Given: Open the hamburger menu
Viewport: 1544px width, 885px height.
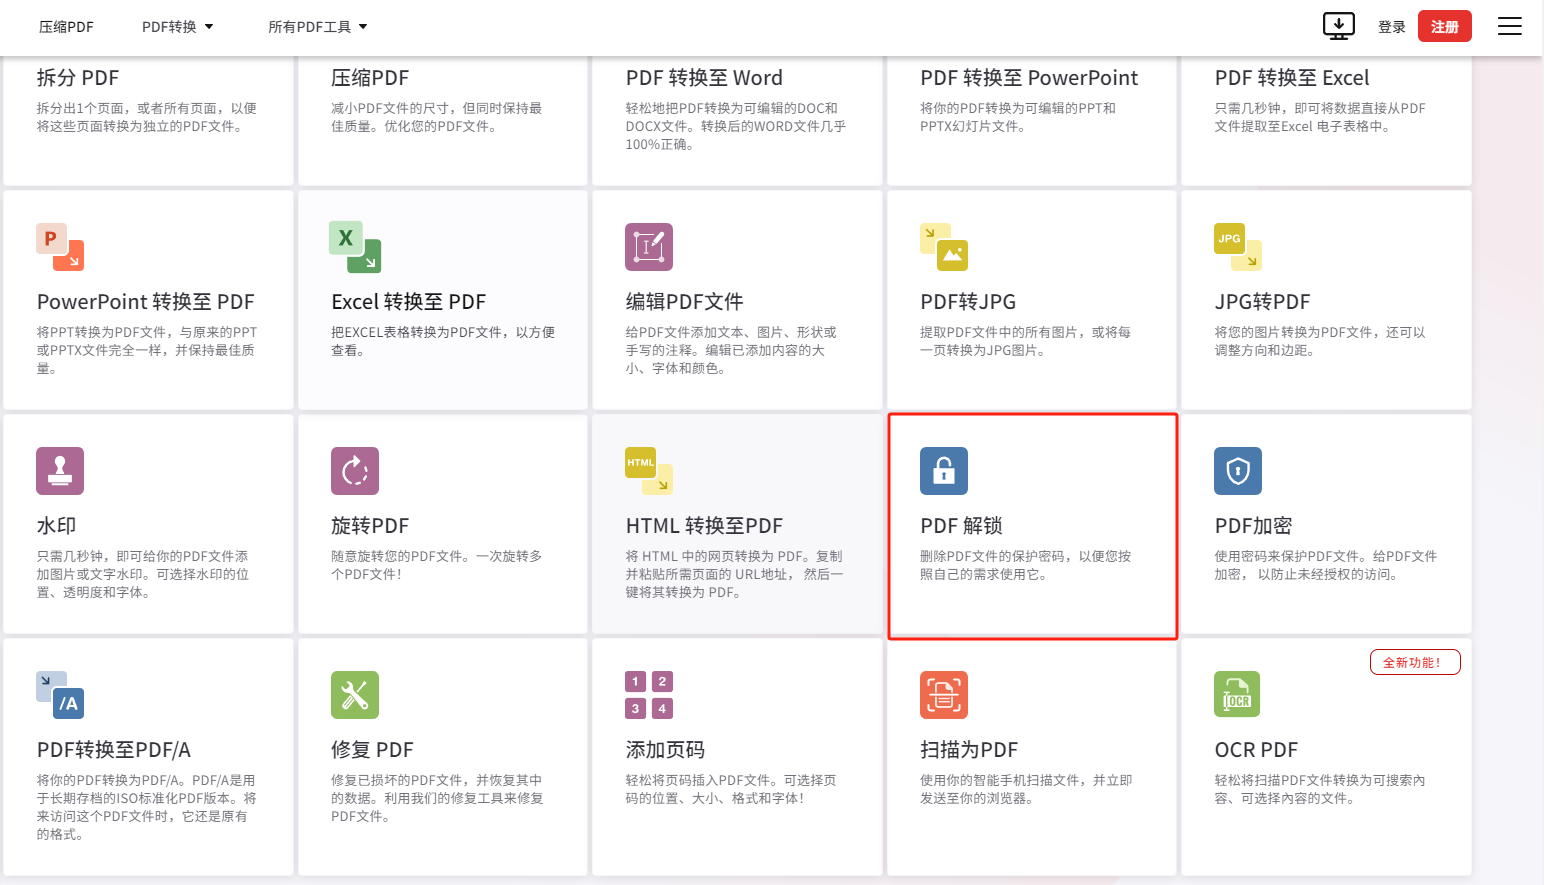Looking at the screenshot, I should pos(1510,26).
